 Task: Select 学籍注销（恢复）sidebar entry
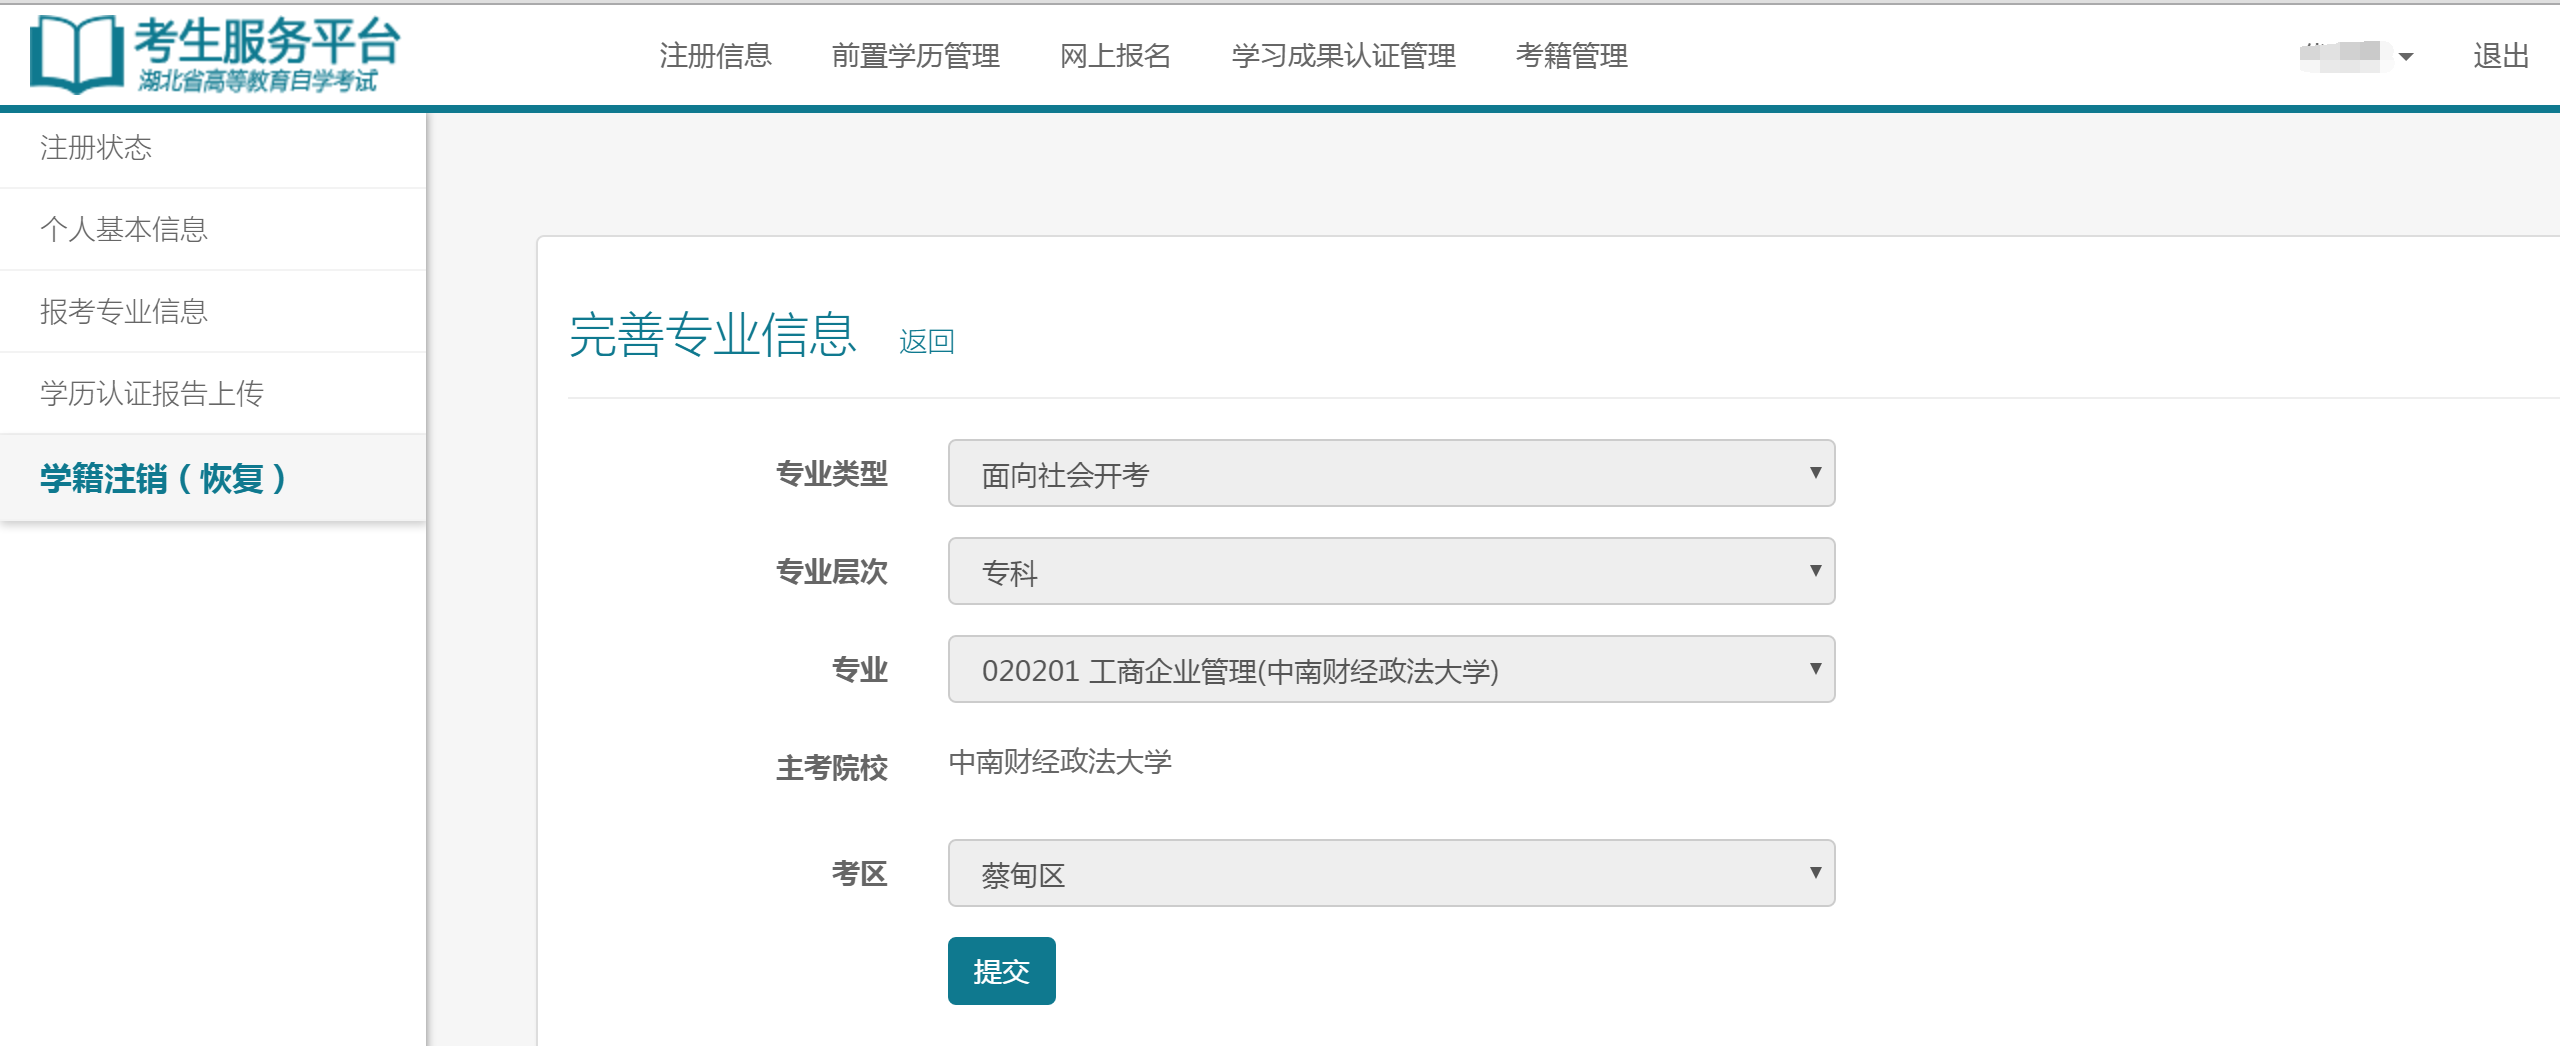coord(164,479)
